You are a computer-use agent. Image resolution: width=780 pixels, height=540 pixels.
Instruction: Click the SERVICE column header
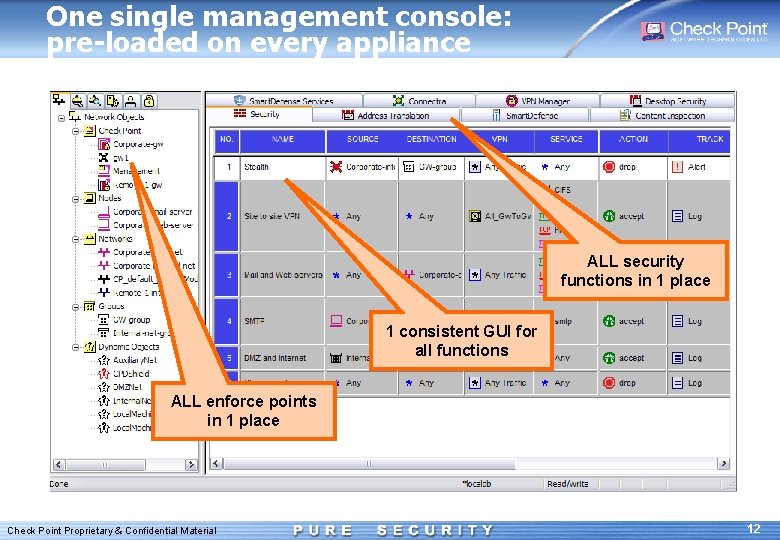566,140
